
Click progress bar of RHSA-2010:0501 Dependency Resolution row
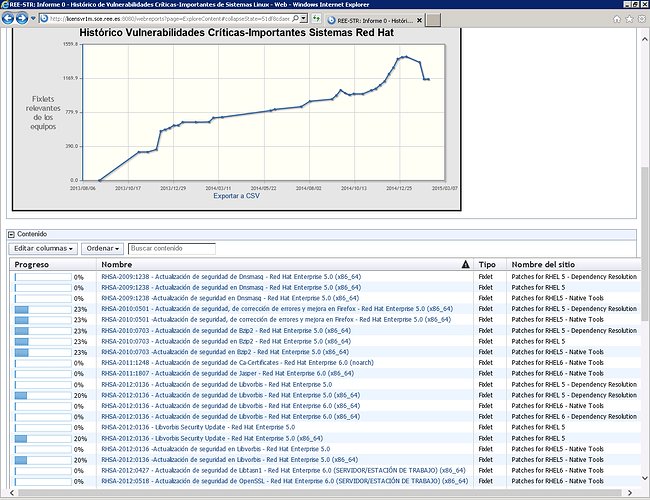[43, 309]
